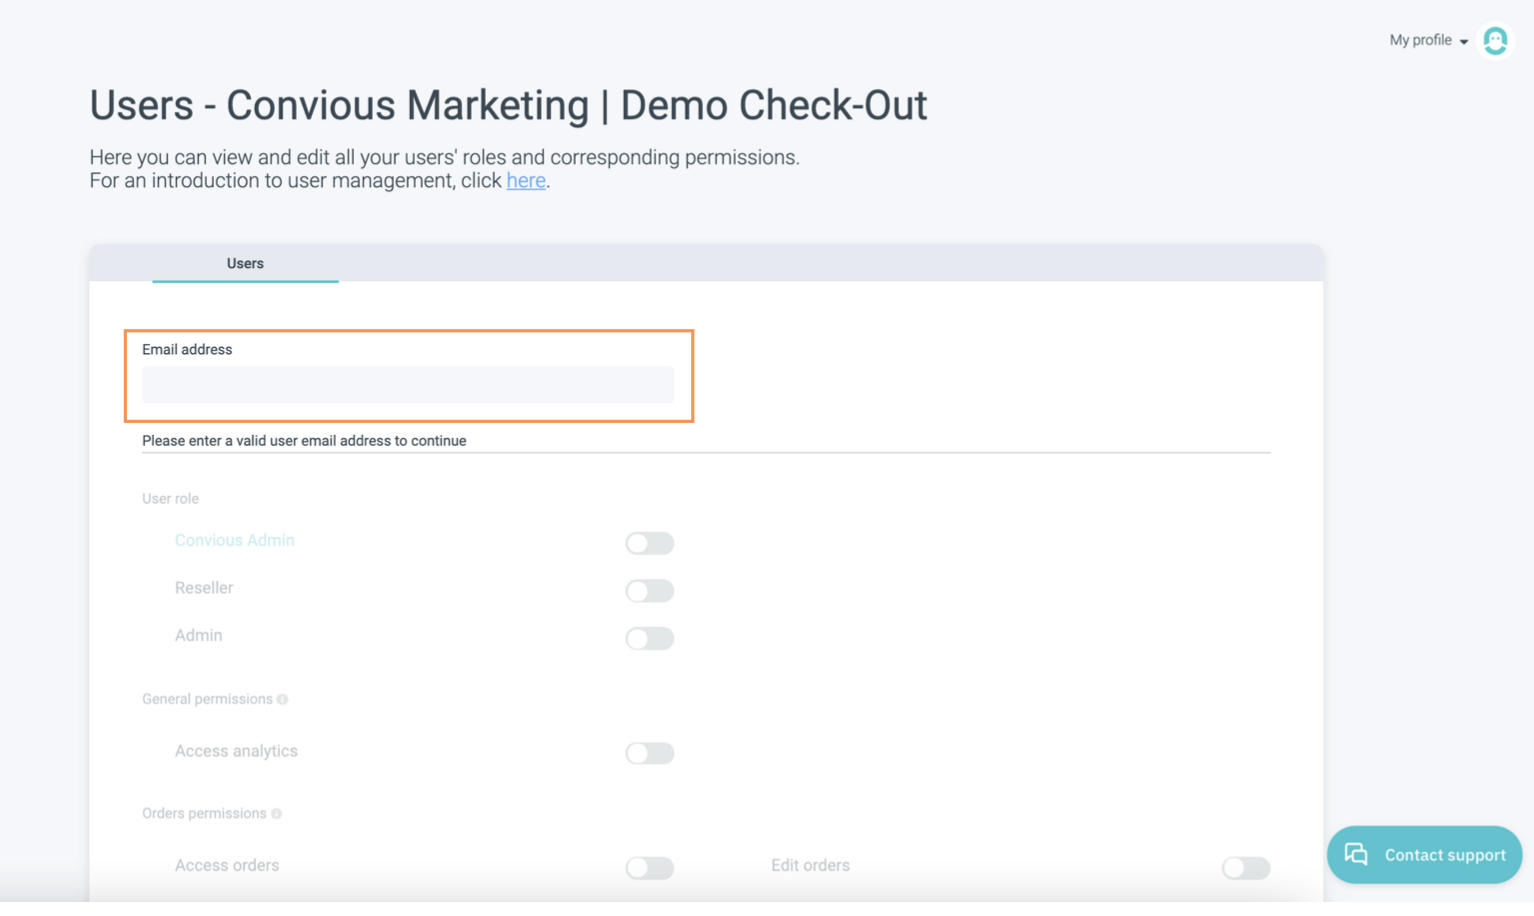
Task: Focus the Email address input field
Action: click(408, 385)
